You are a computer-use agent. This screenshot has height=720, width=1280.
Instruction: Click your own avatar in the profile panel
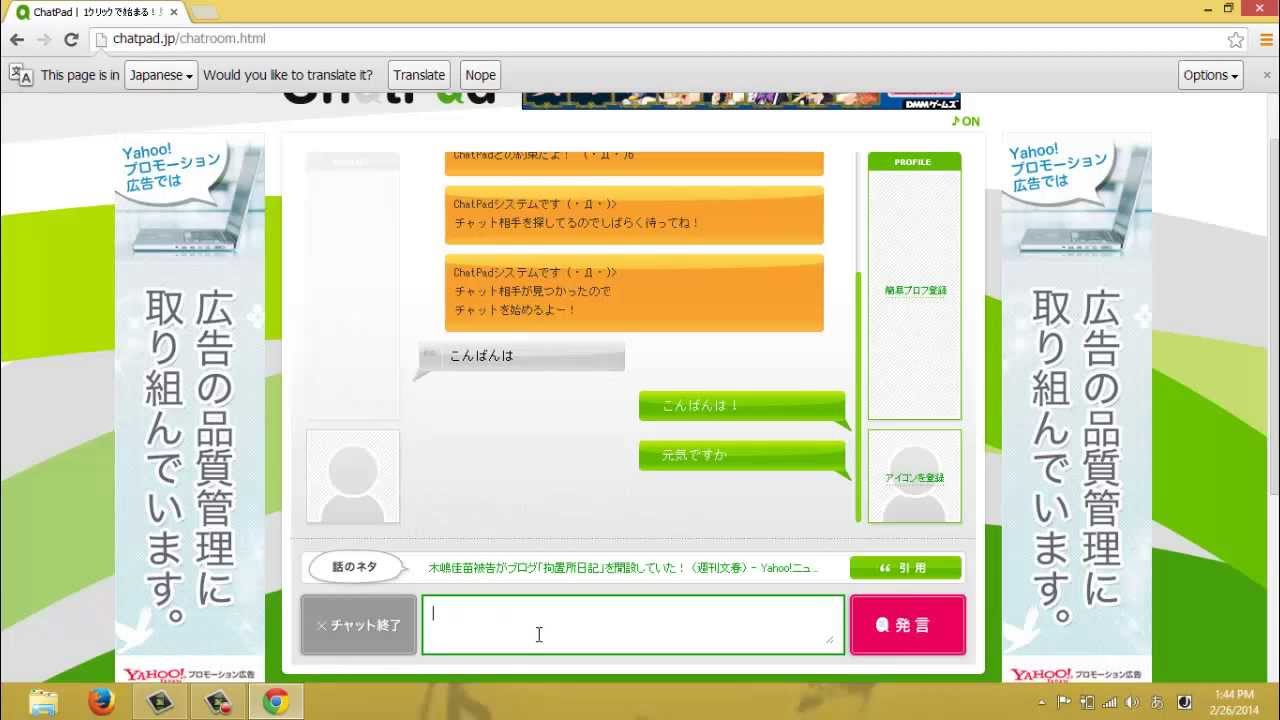coord(914,477)
